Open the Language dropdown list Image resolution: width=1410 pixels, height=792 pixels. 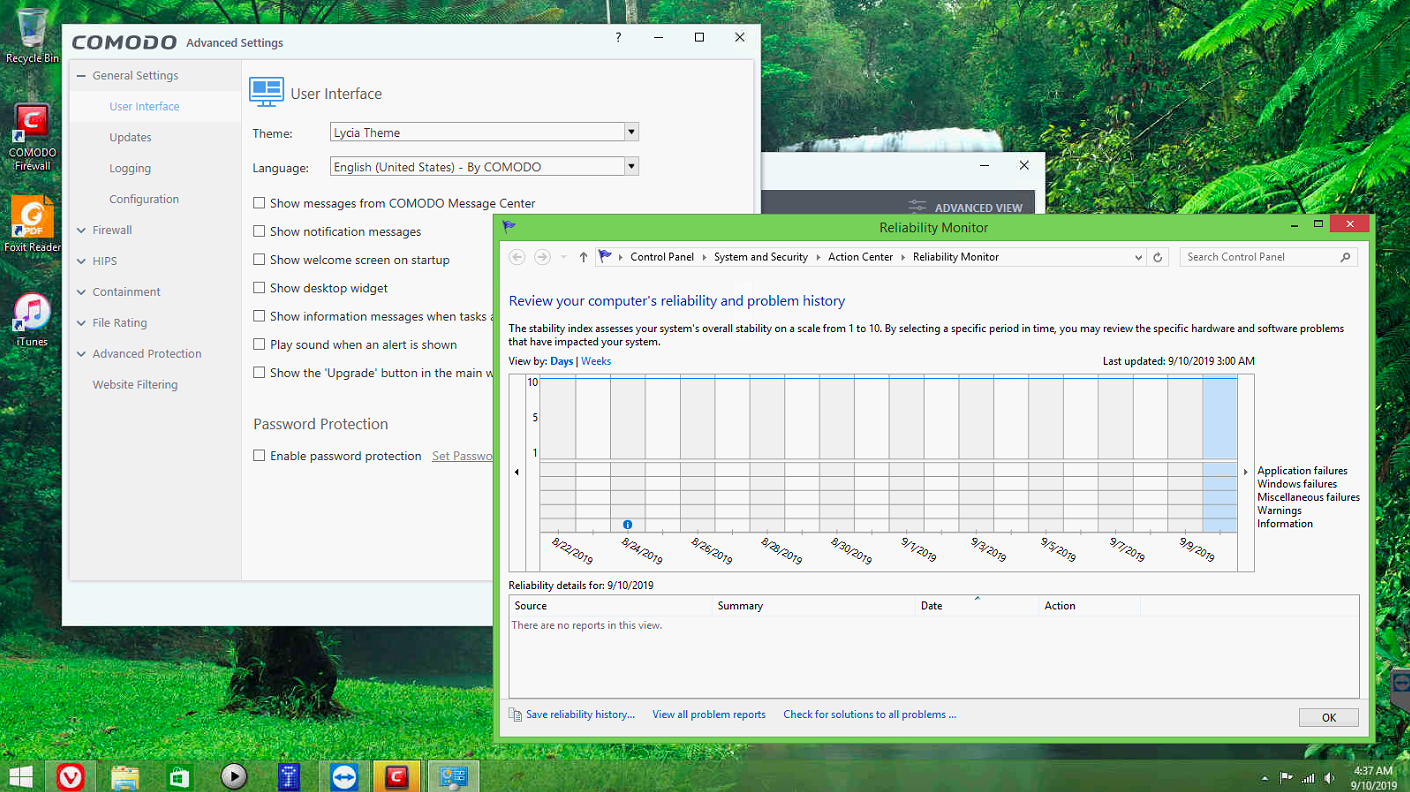pos(630,167)
